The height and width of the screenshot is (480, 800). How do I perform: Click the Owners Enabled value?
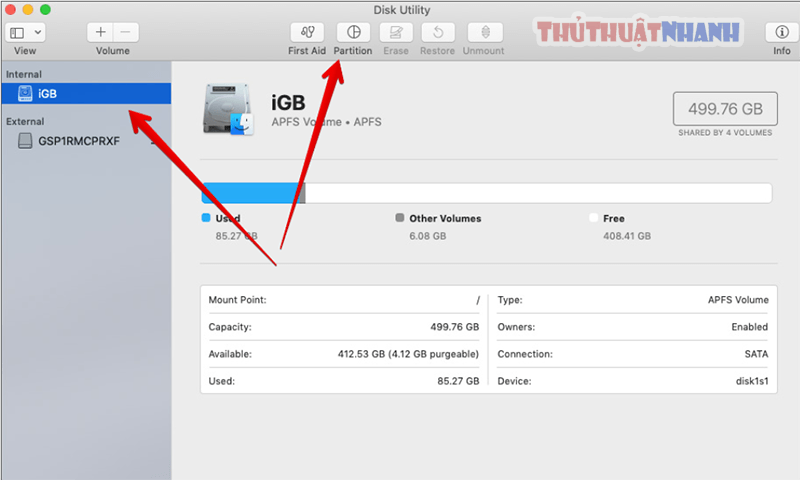749,327
